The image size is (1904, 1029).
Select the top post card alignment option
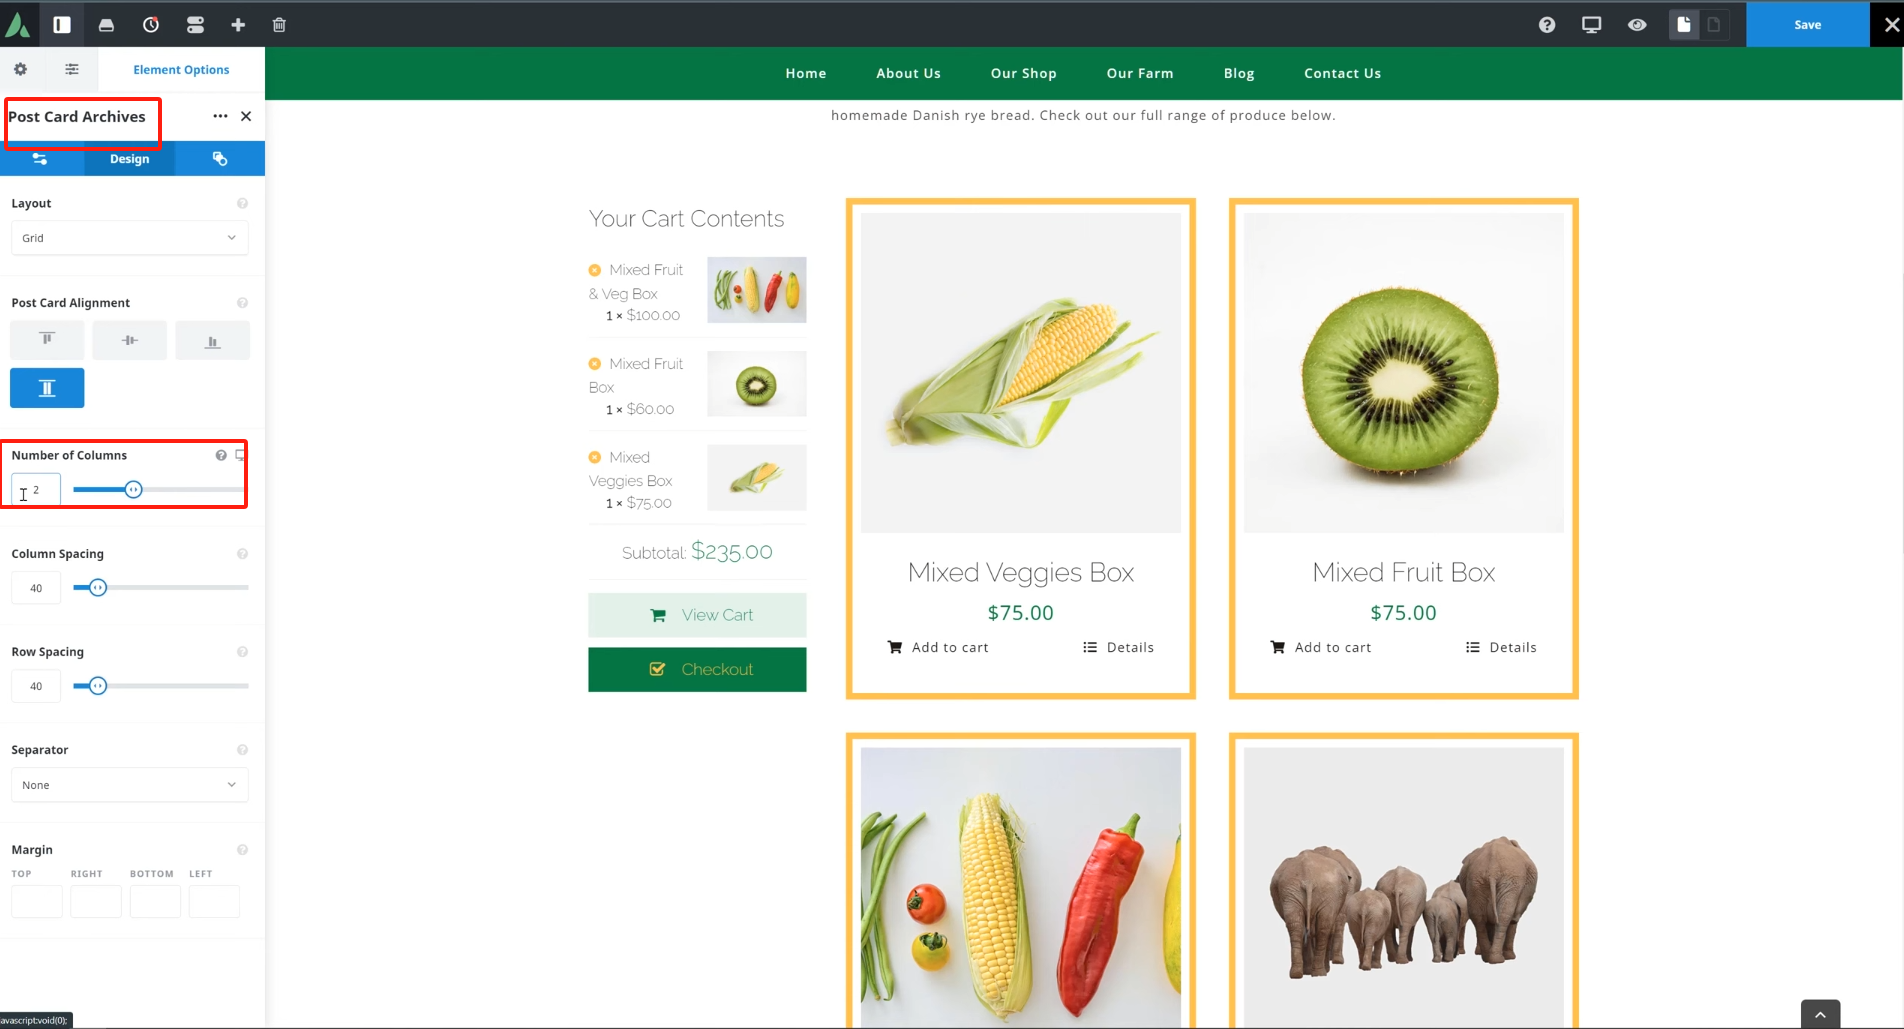47,340
